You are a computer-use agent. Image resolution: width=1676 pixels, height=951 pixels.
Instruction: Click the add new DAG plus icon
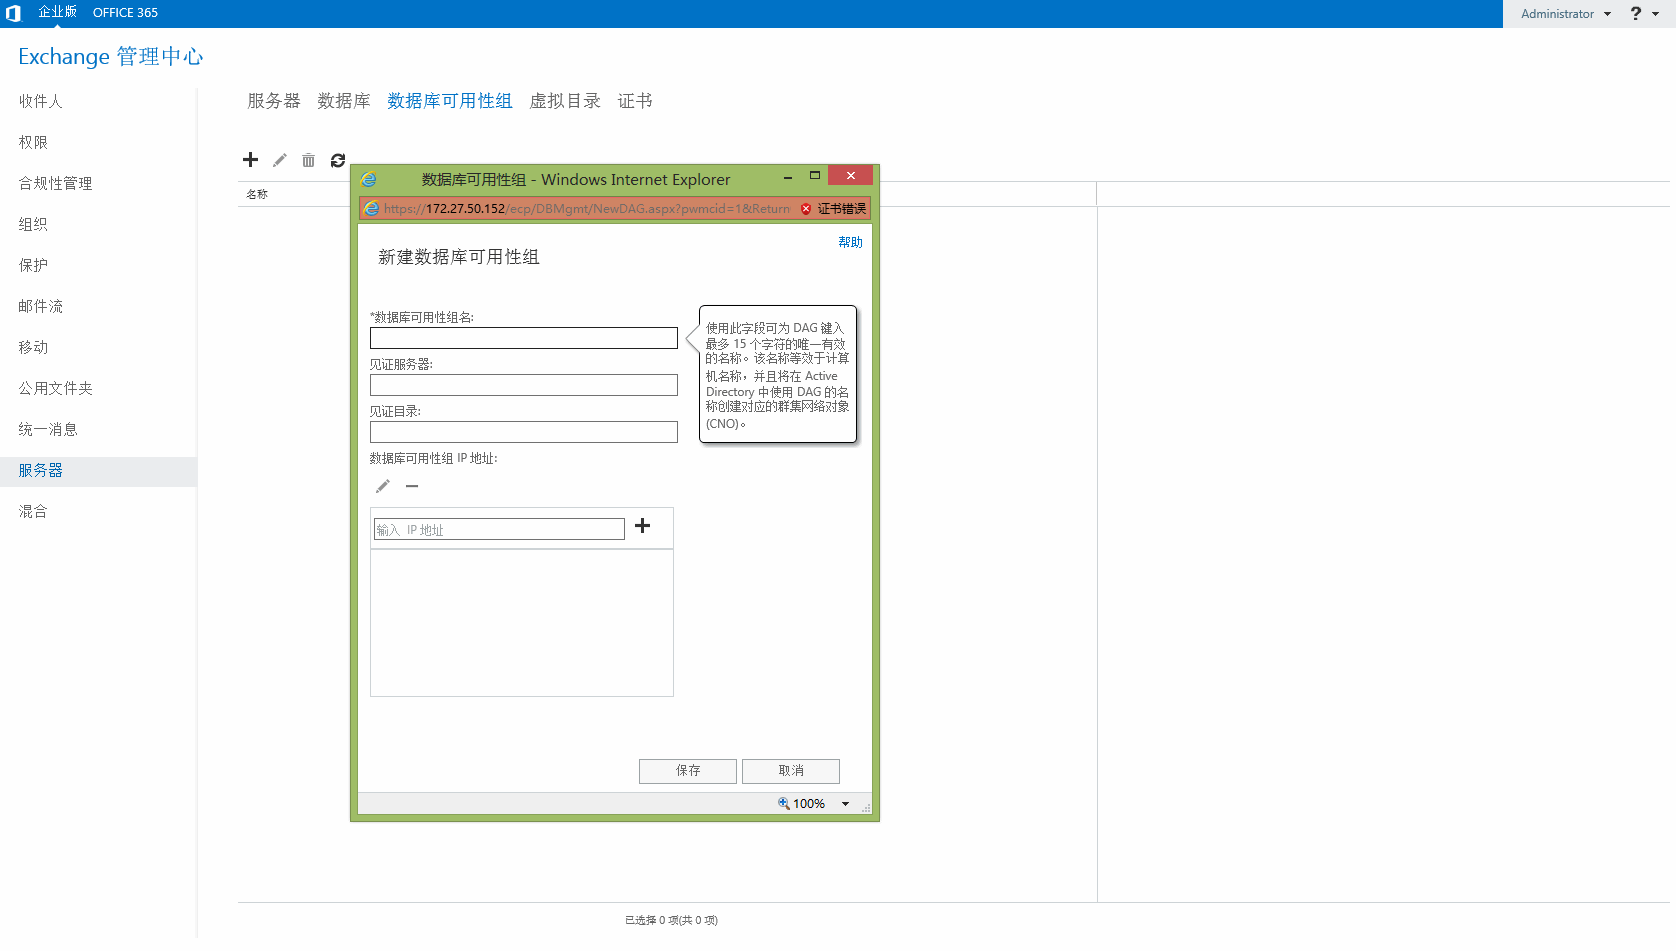[250, 160]
